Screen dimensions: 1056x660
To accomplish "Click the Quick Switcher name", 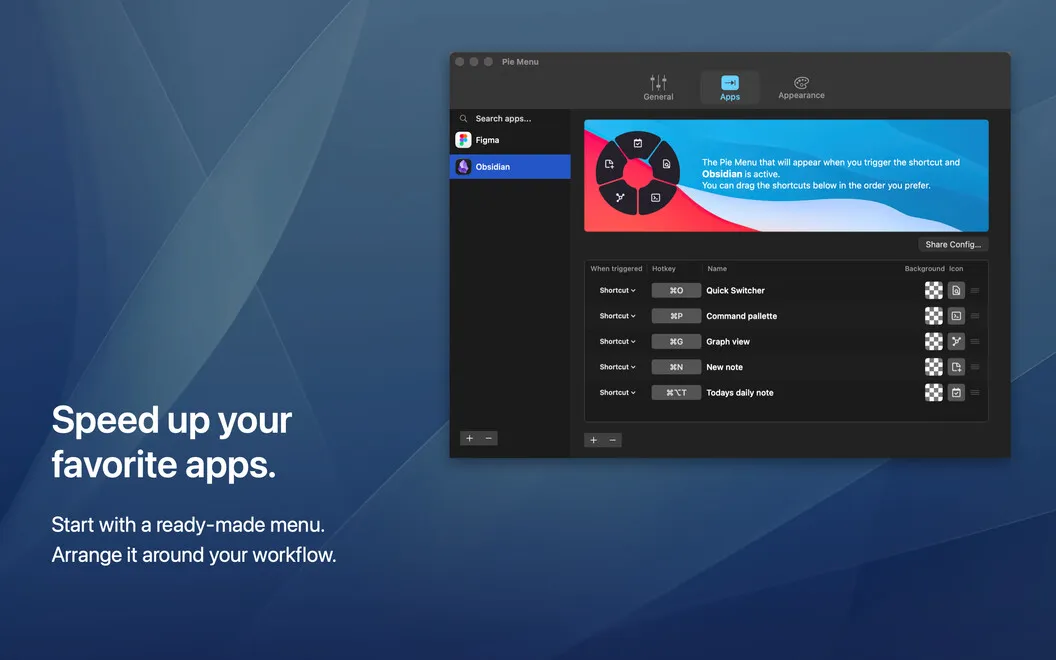I will pyautogui.click(x=735, y=291).
